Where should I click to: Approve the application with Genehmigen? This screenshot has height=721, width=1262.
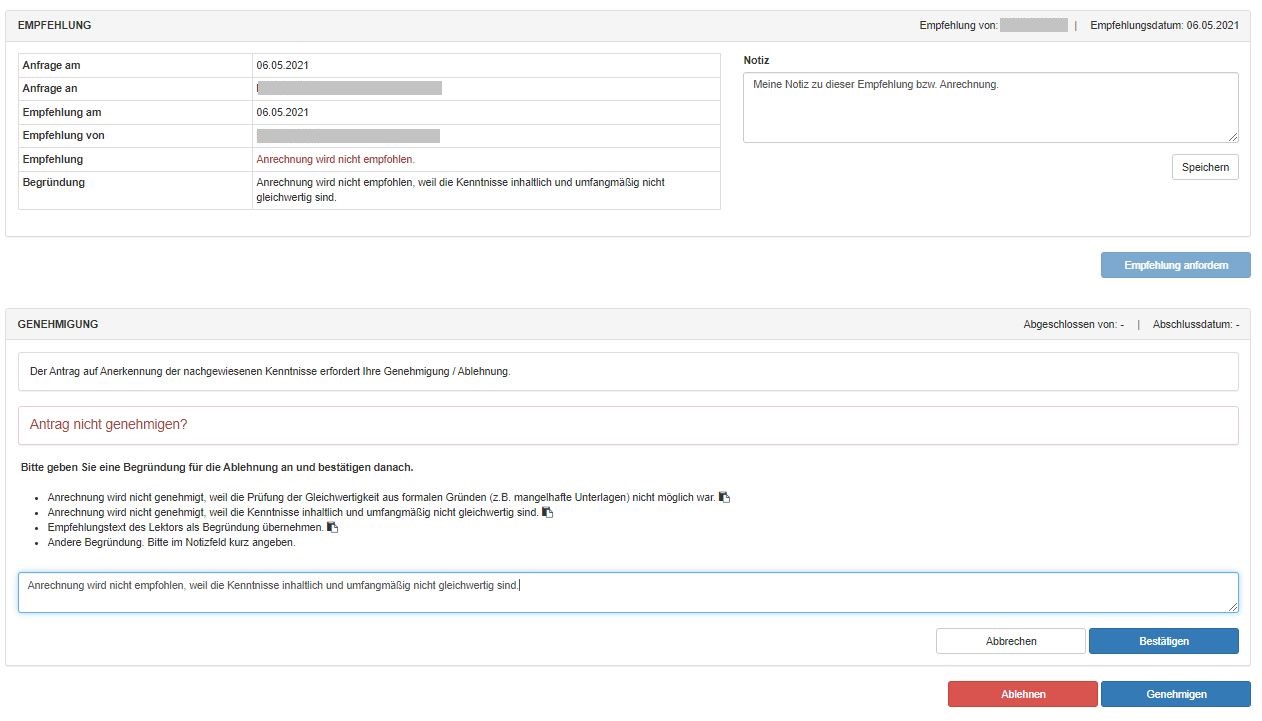click(1175, 694)
